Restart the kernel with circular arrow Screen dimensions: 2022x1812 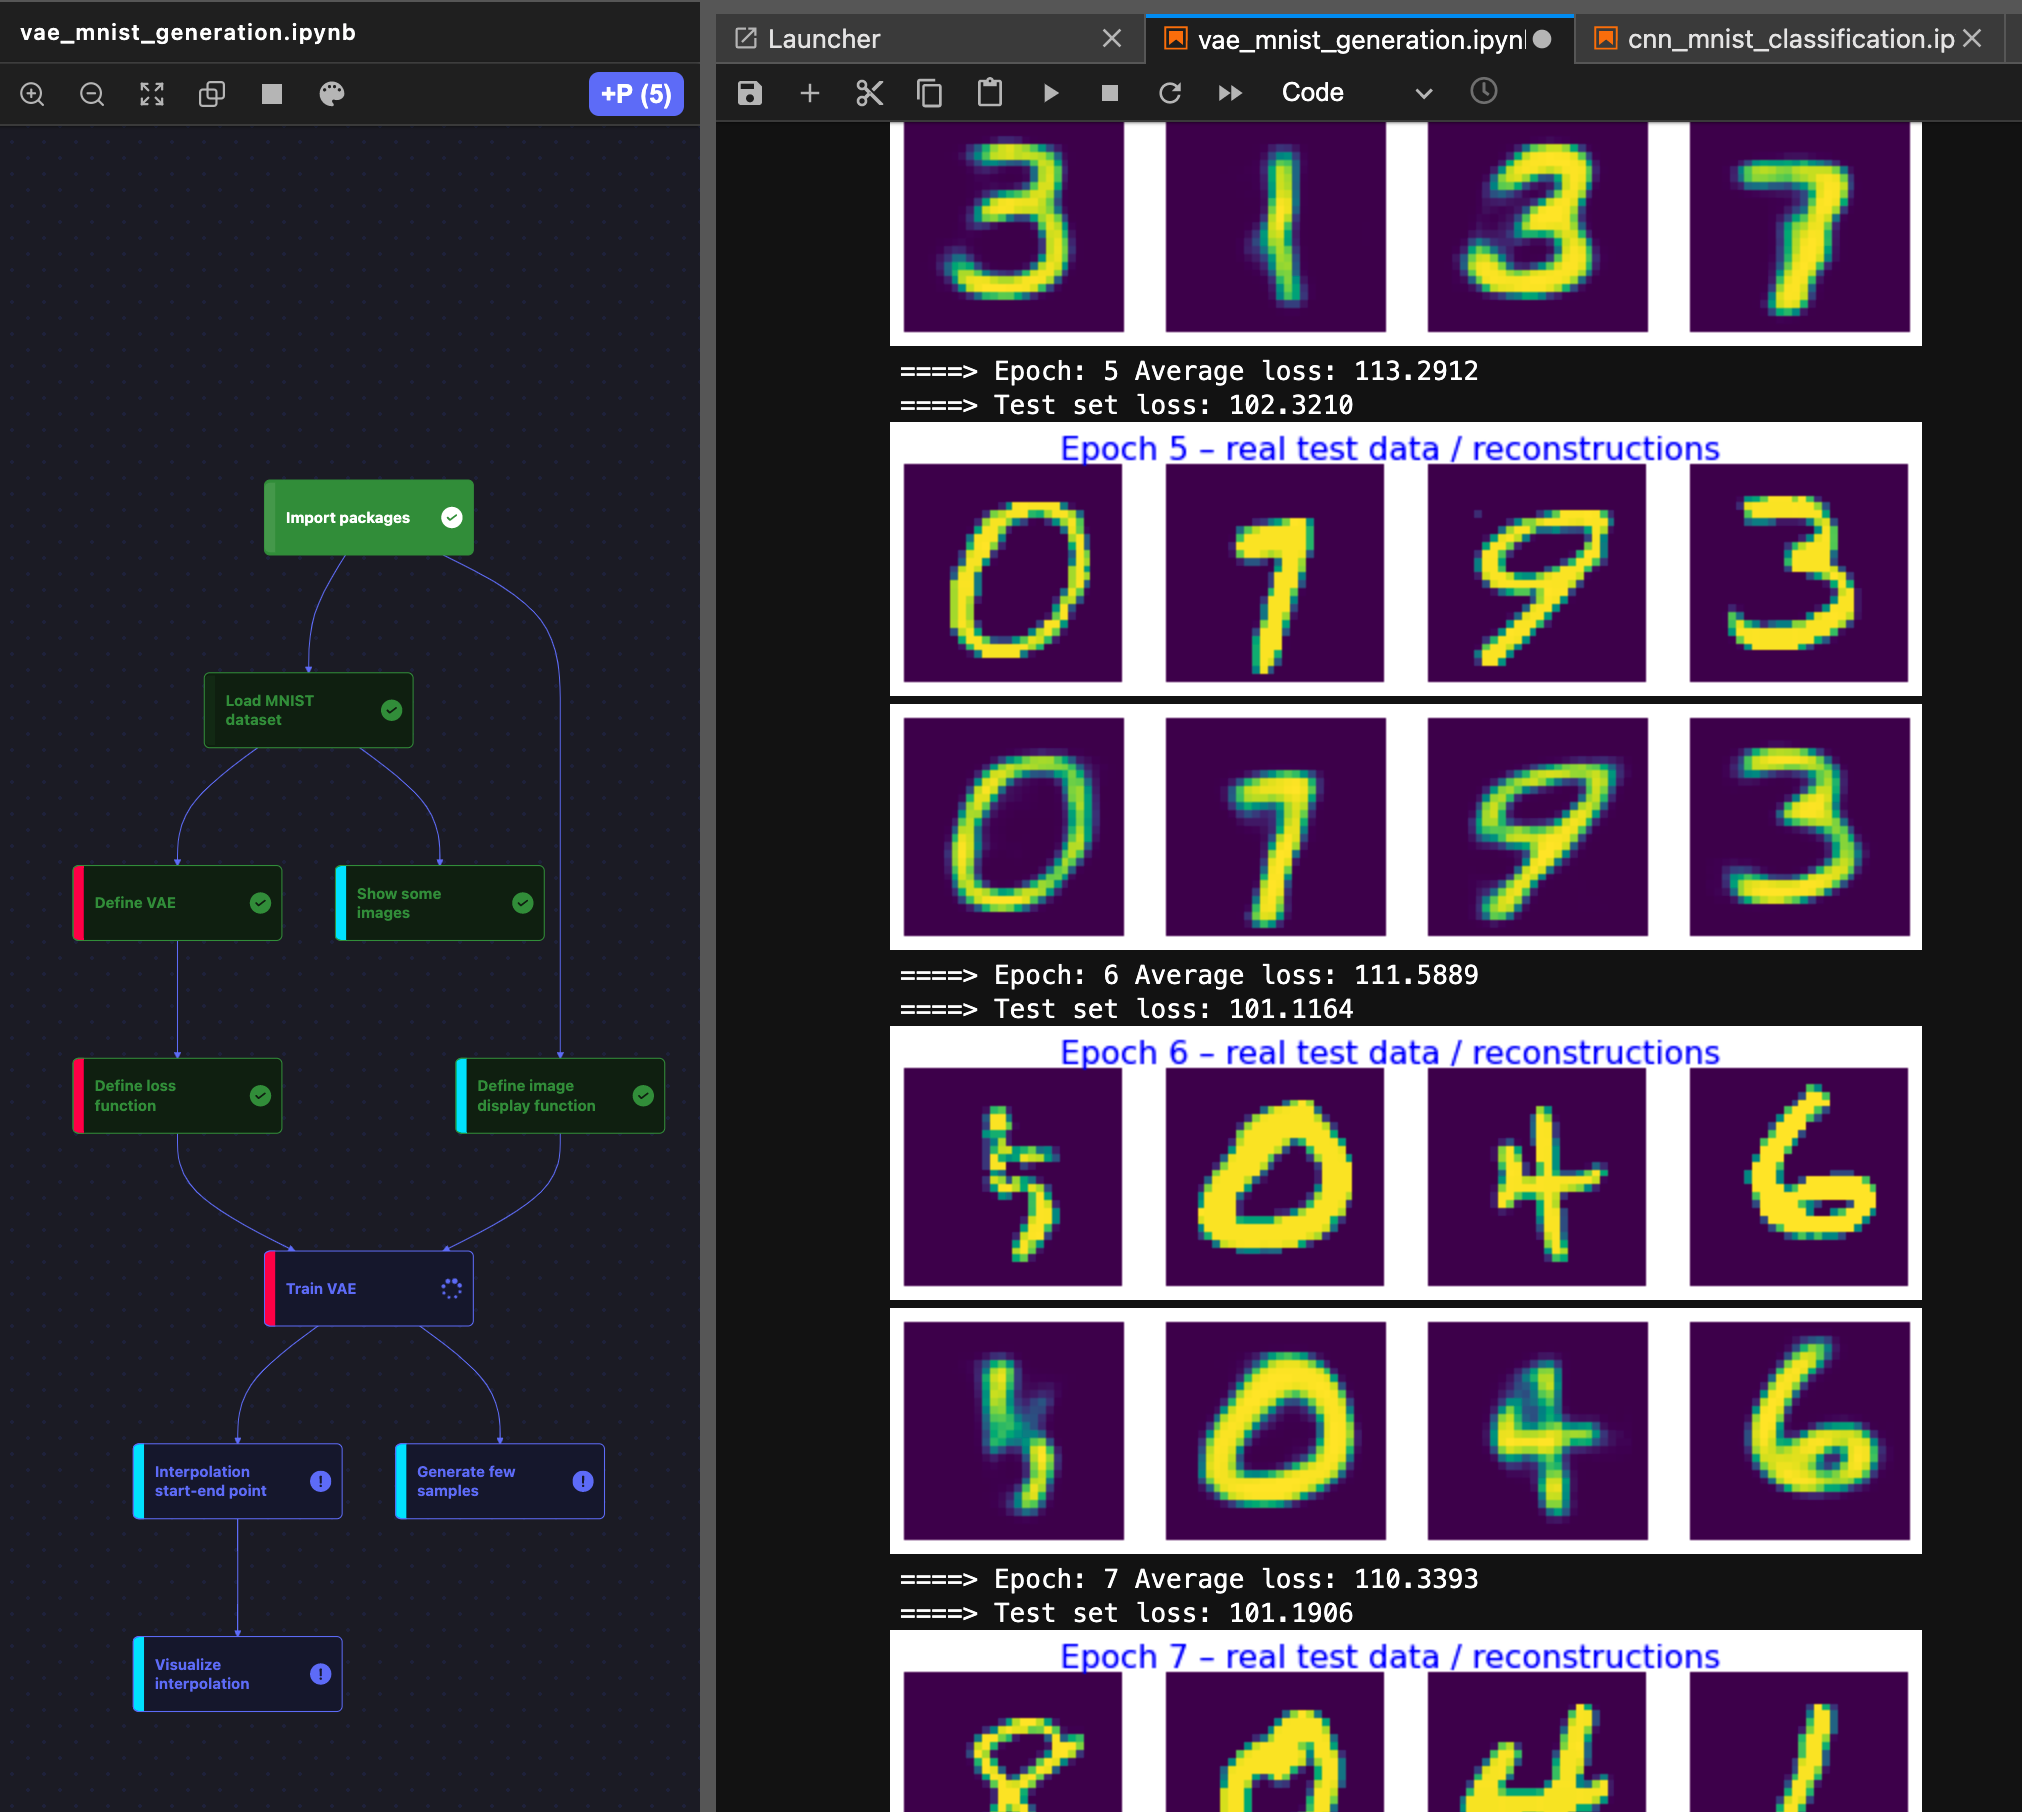(x=1170, y=93)
